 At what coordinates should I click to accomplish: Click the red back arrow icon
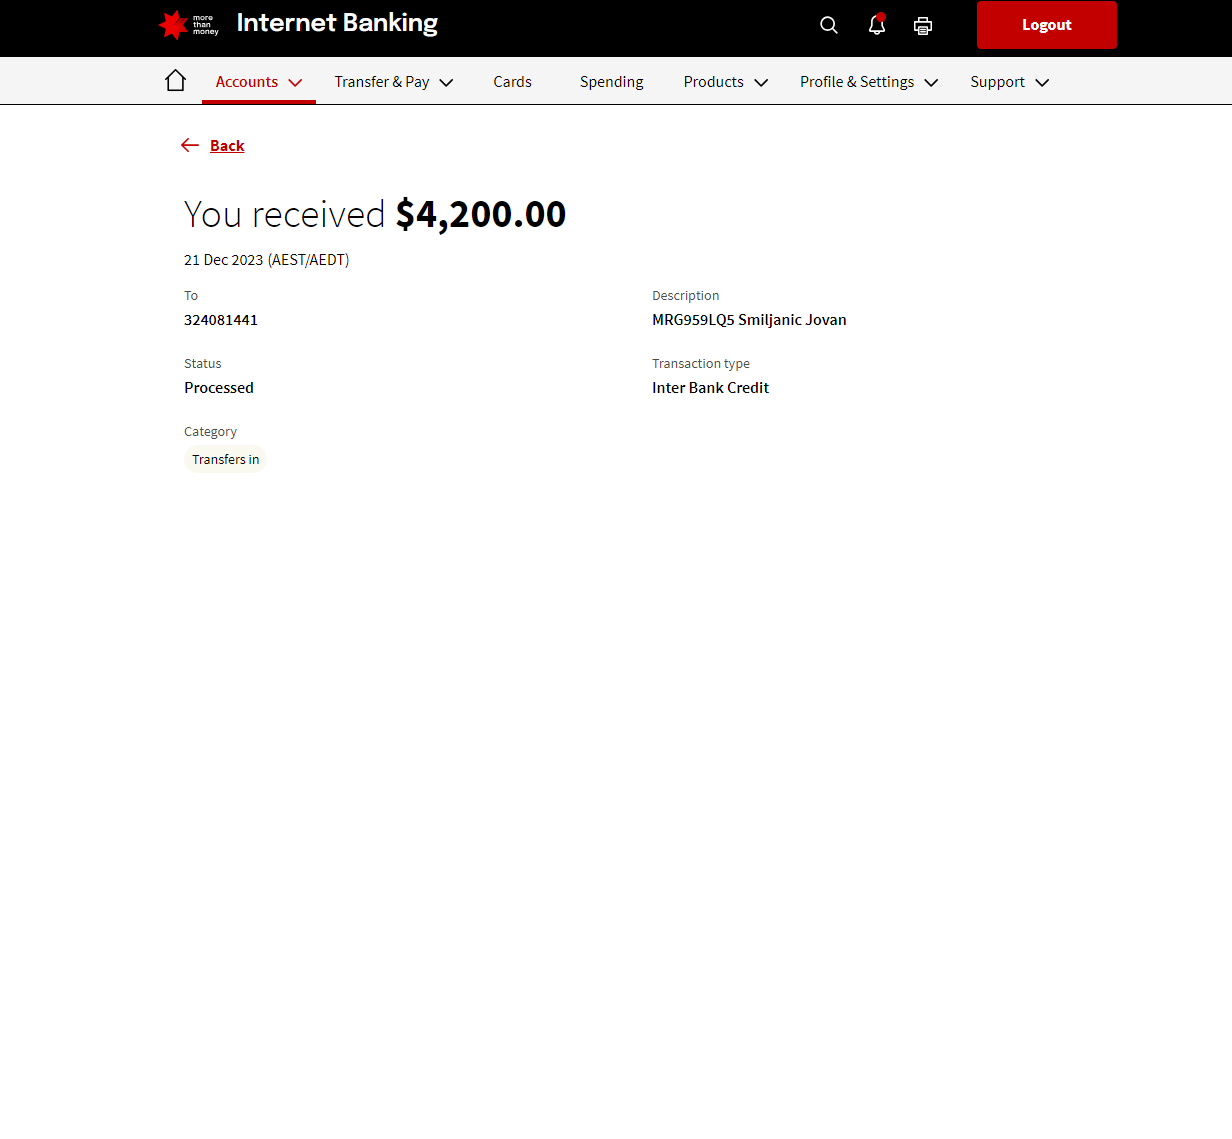click(190, 146)
